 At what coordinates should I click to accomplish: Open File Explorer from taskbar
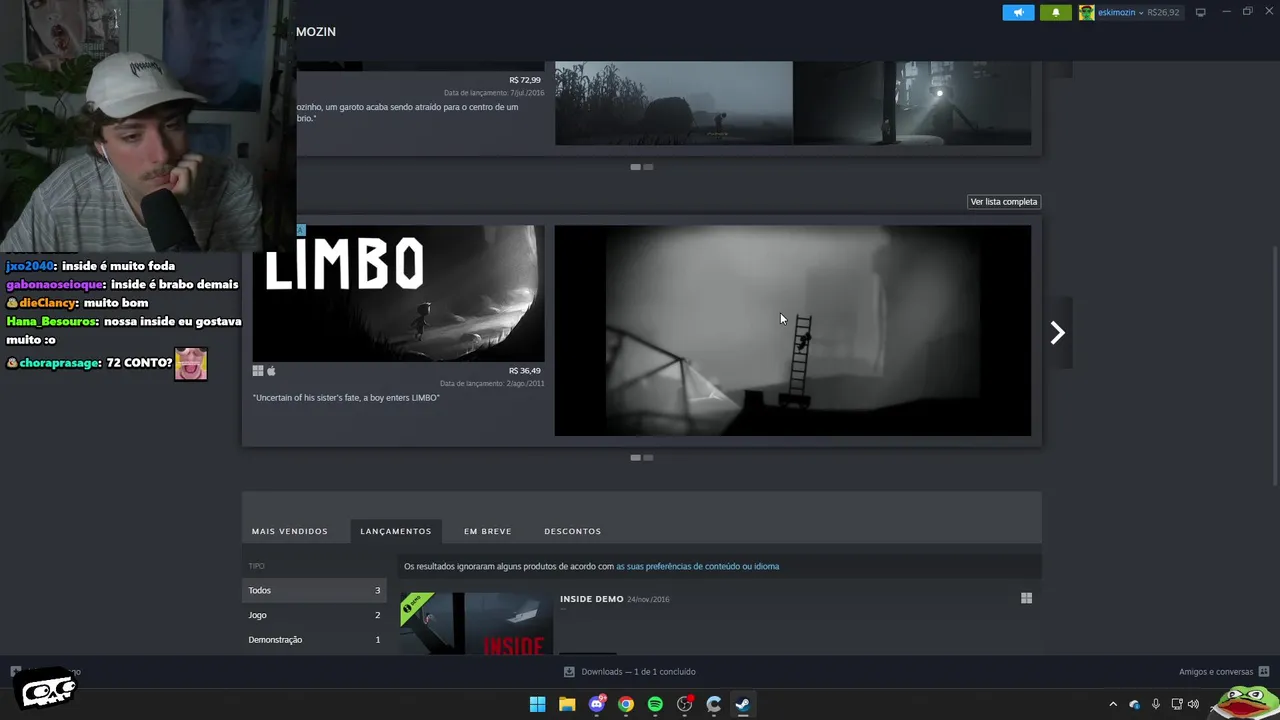click(567, 704)
